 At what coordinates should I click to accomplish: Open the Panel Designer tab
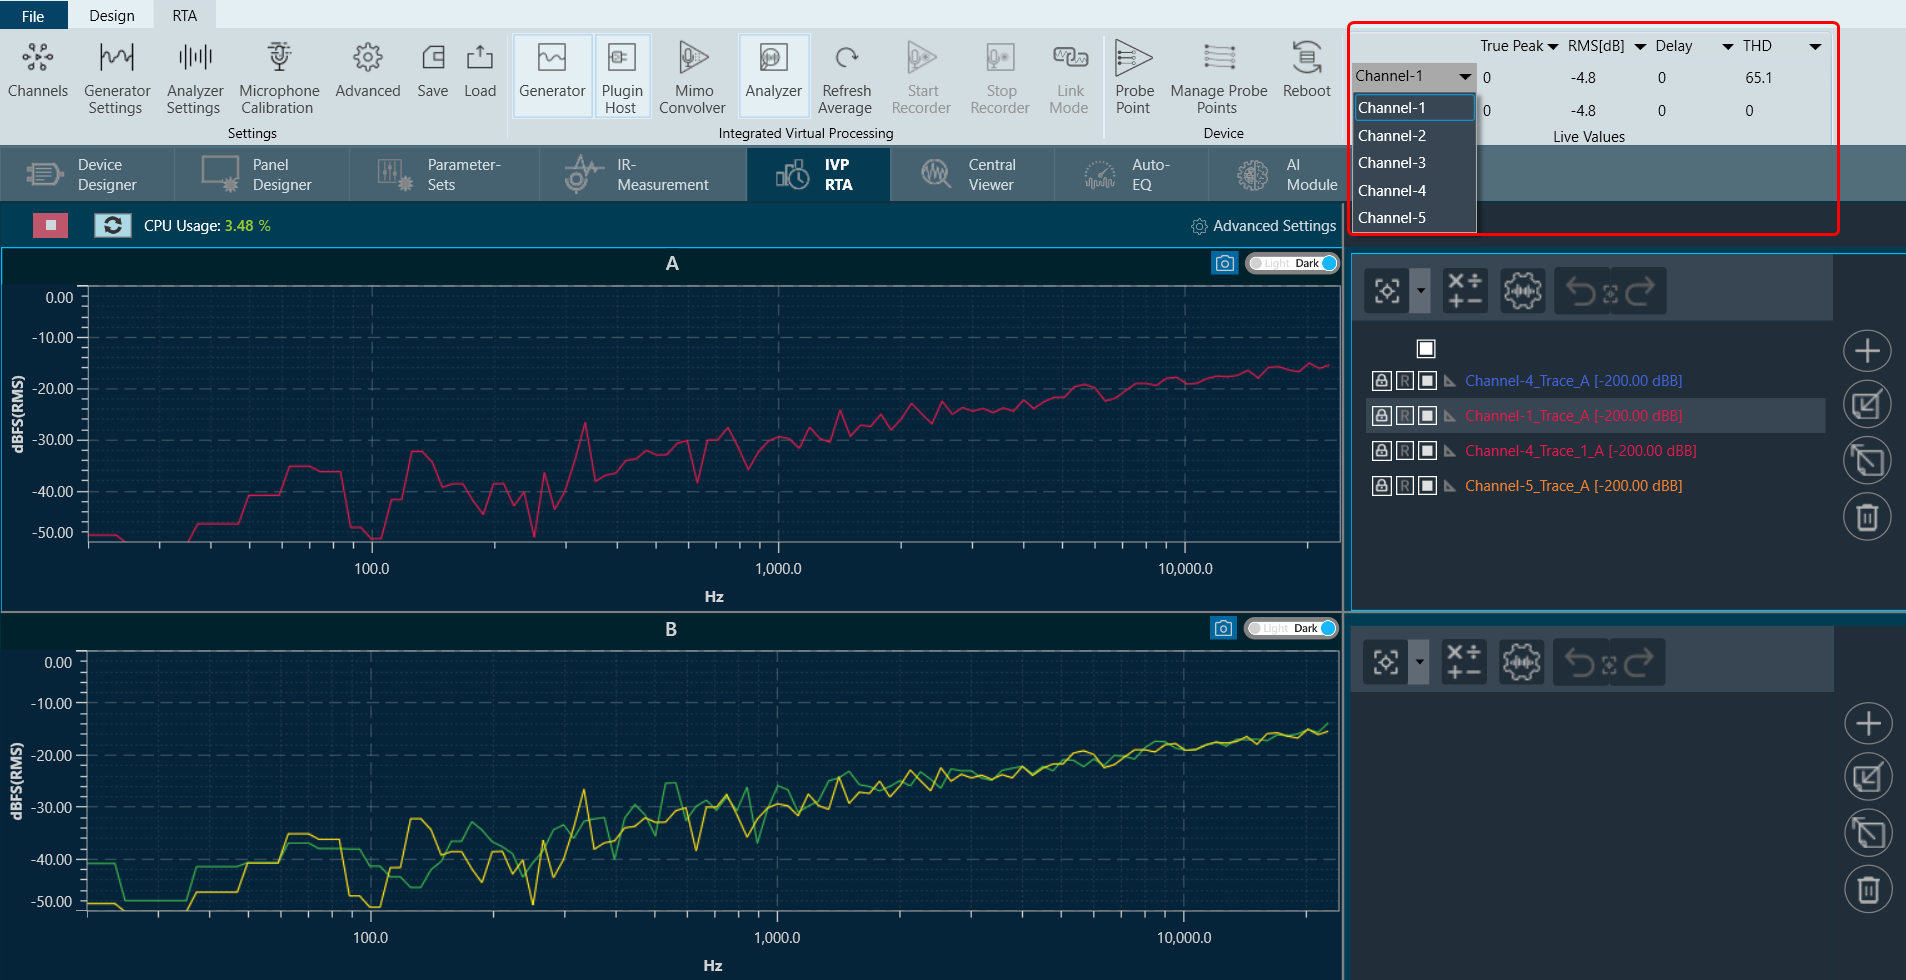click(262, 174)
